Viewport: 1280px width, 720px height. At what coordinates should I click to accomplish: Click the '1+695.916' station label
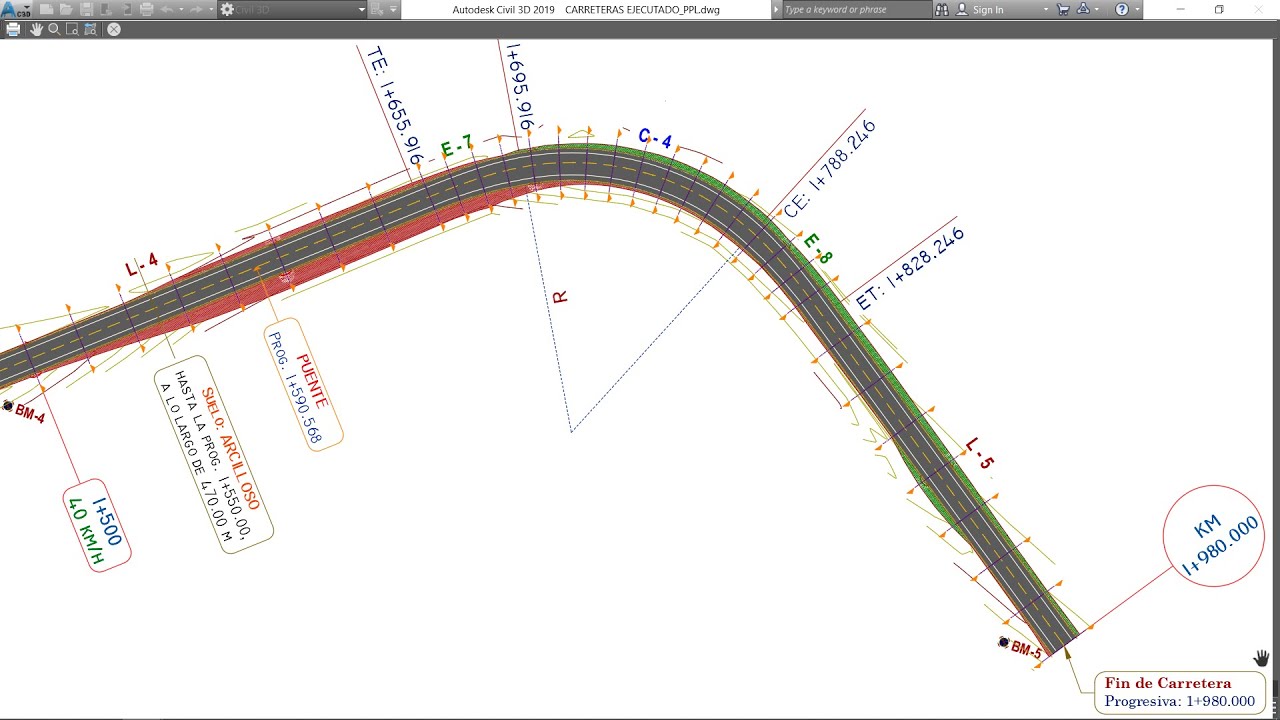520,86
